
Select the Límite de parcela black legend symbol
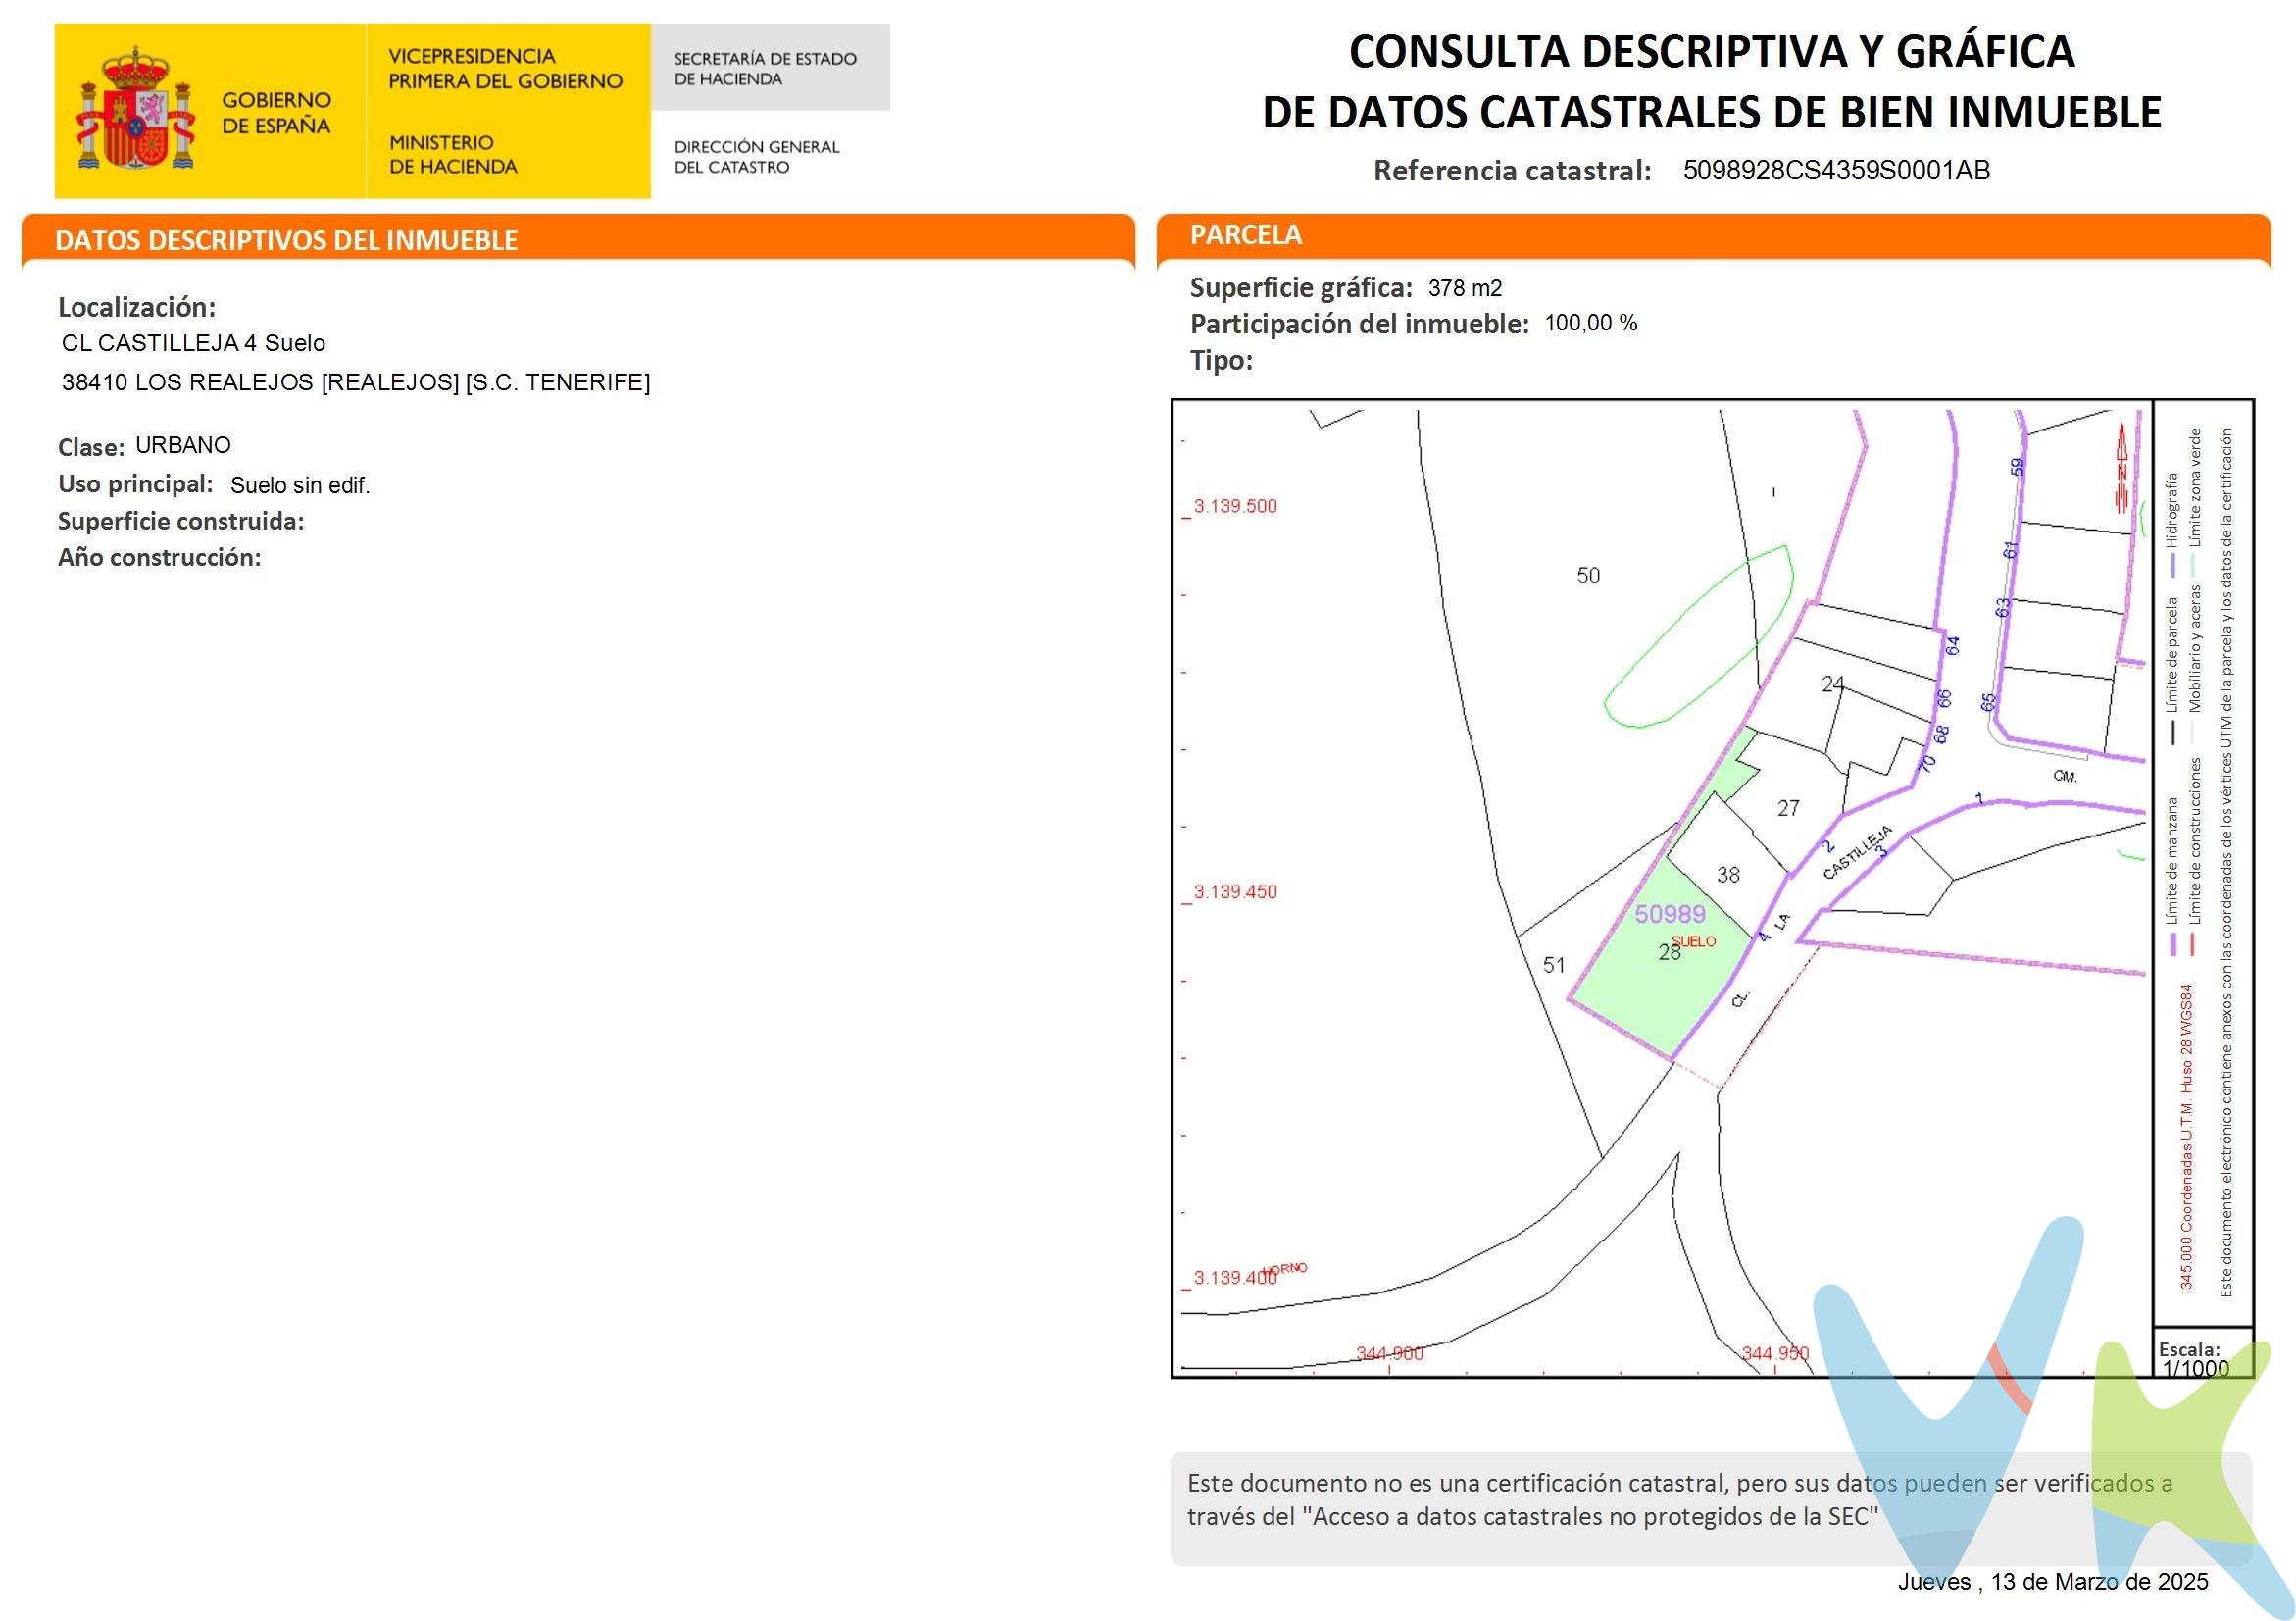pos(2174,732)
